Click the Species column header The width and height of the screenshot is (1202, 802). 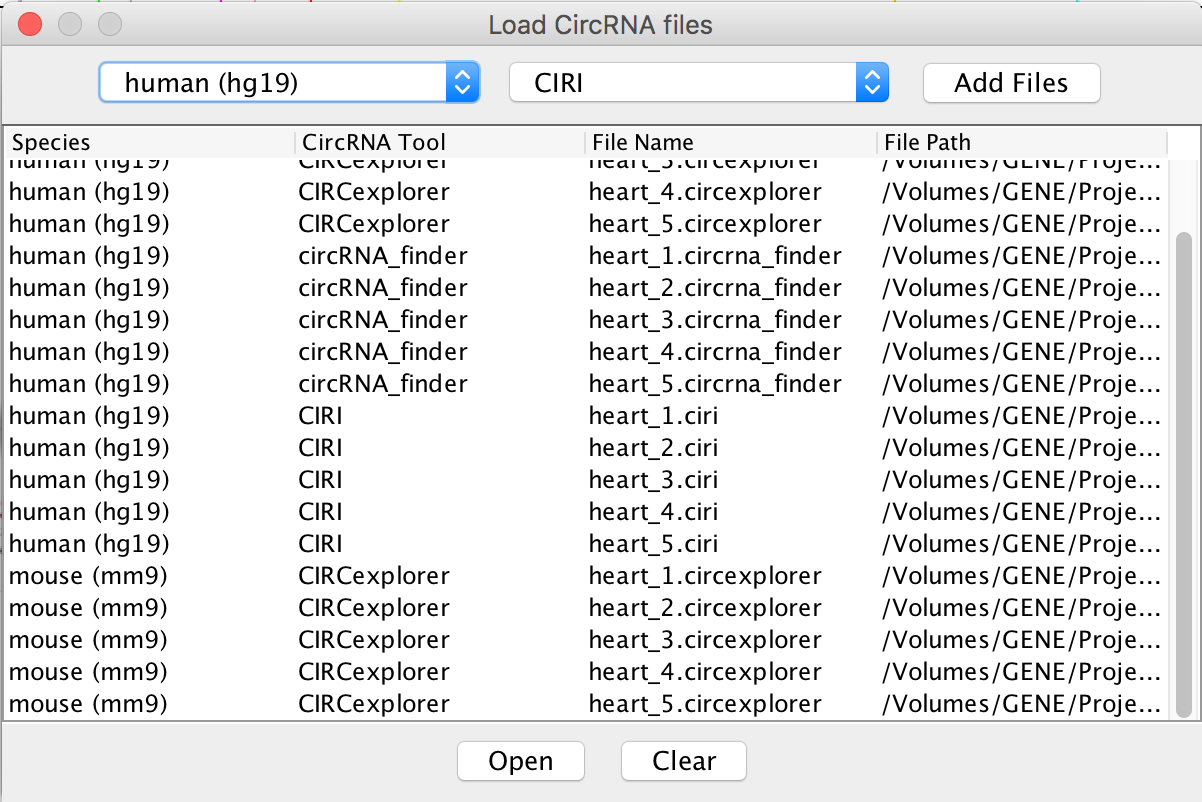pos(150,143)
